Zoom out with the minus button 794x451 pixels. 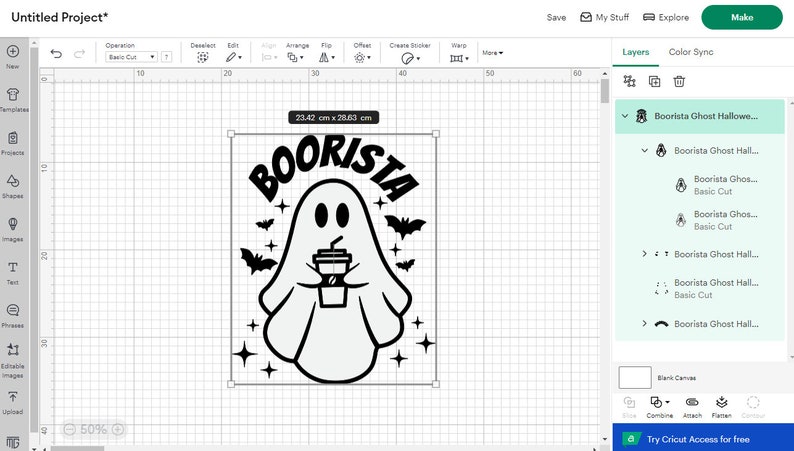point(70,430)
